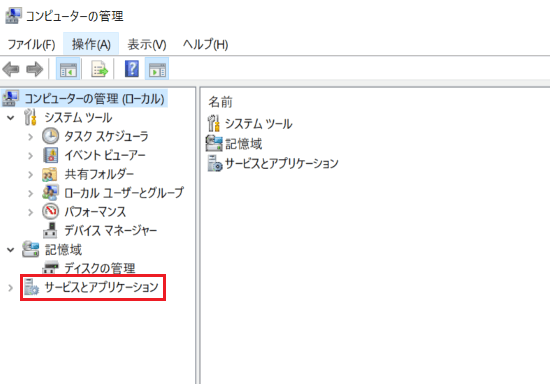Screen dimensions: 550x384
Task: Click the 記憶域 storage icon in tree
Action: pos(31,249)
